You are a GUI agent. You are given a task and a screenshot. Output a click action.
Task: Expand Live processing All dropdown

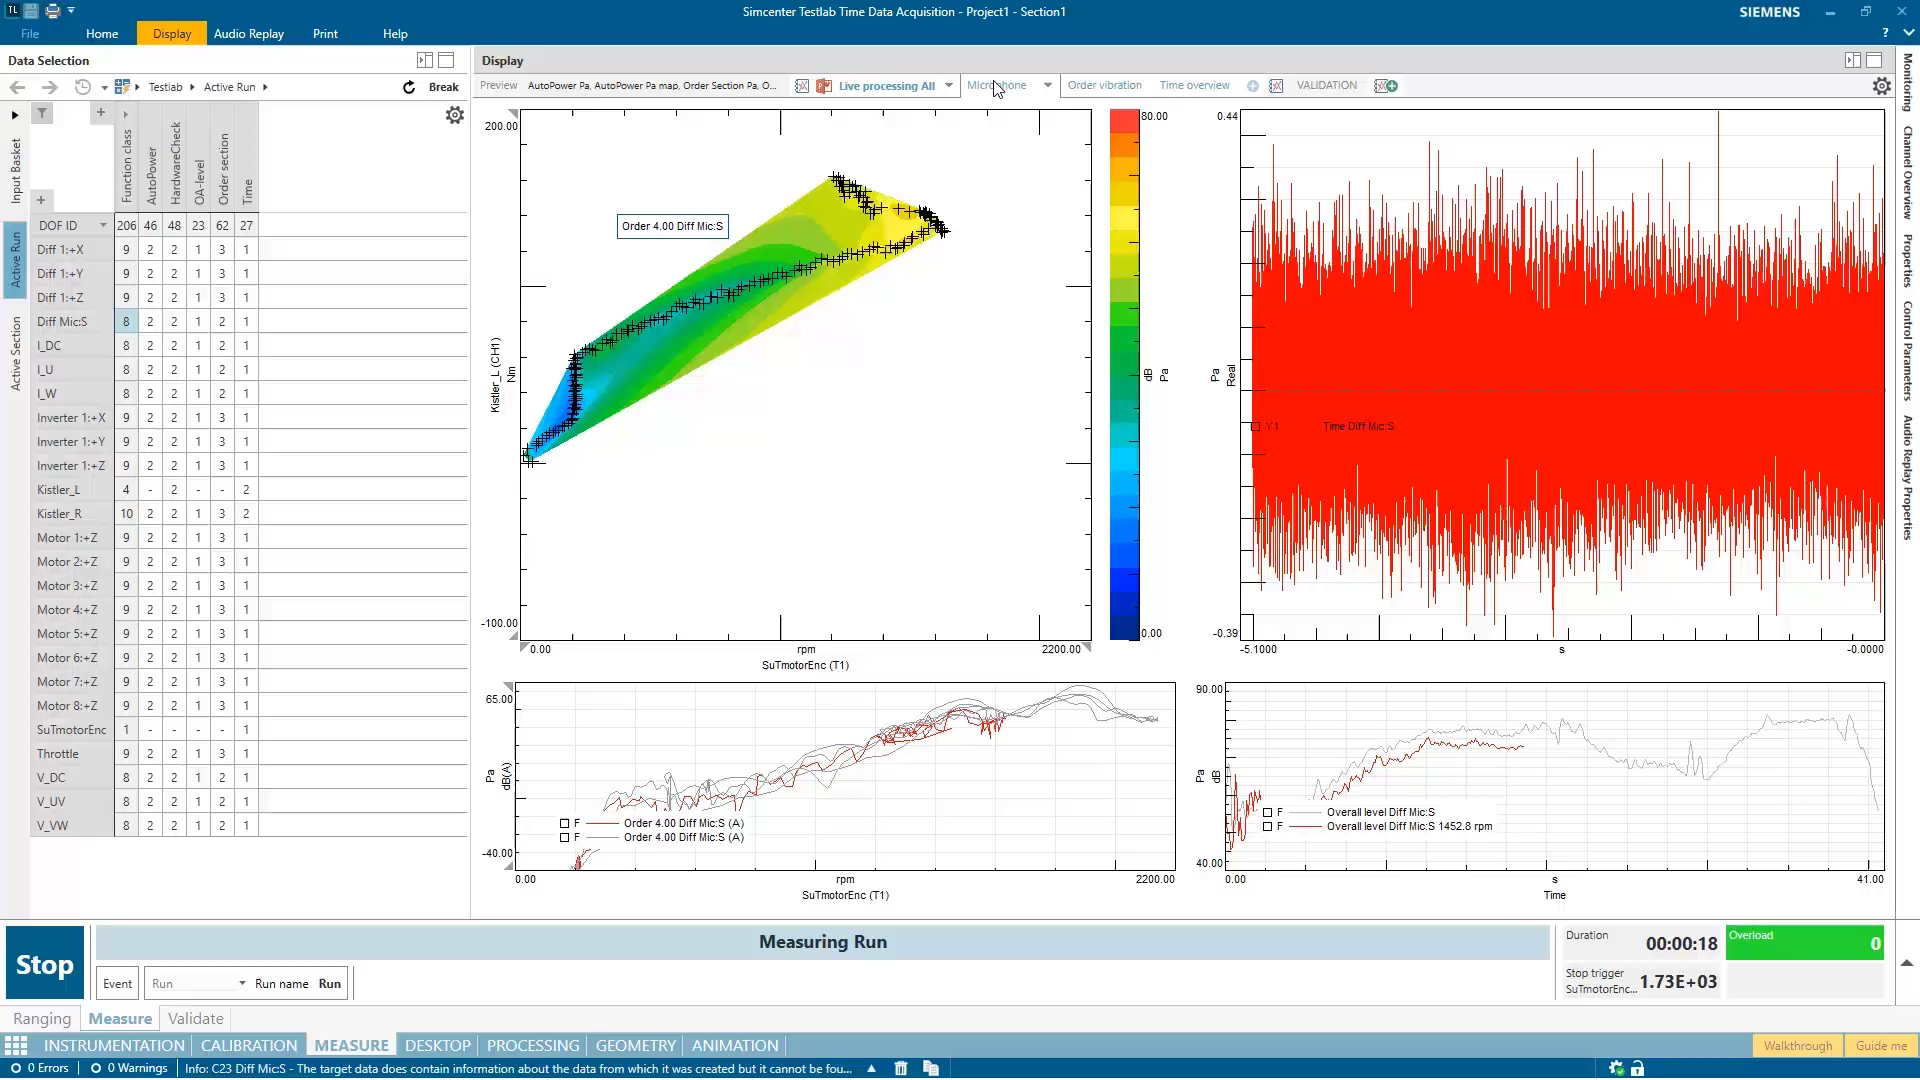coord(948,86)
